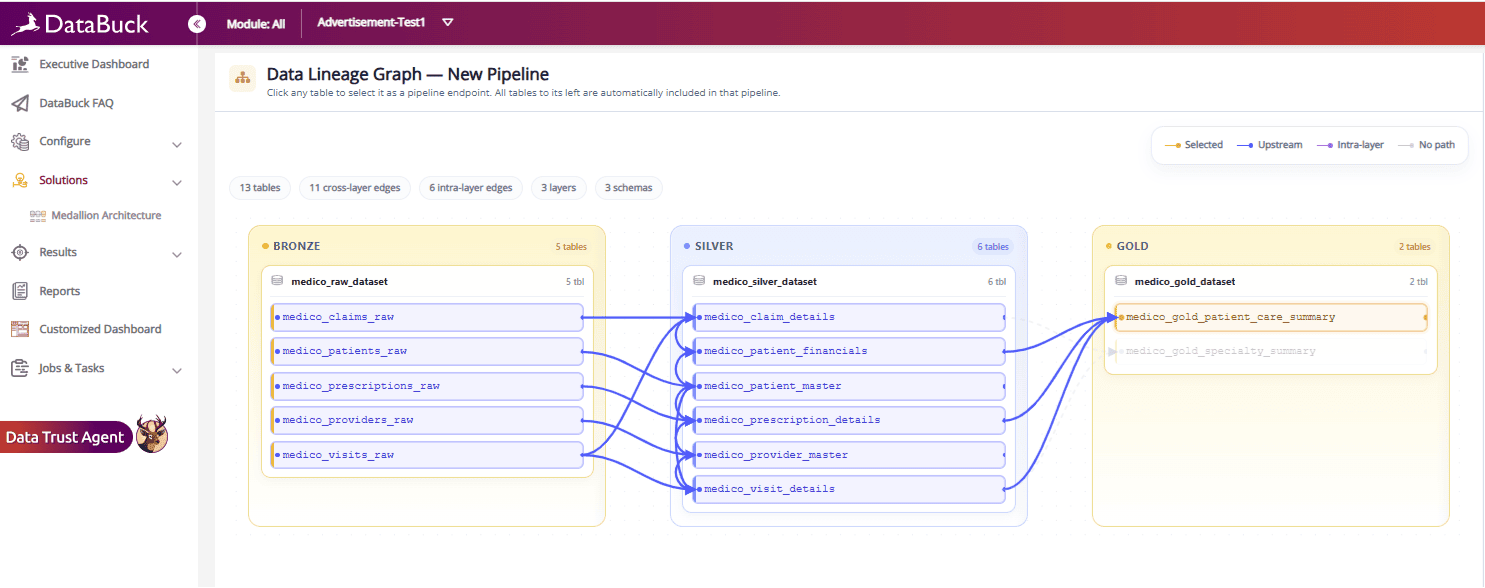Click the DataBuck FAQ paper plane icon
The width and height of the screenshot is (1485, 588).
20,103
